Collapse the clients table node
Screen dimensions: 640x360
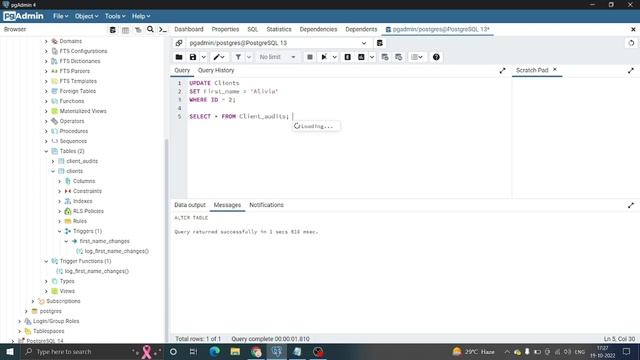[53, 171]
